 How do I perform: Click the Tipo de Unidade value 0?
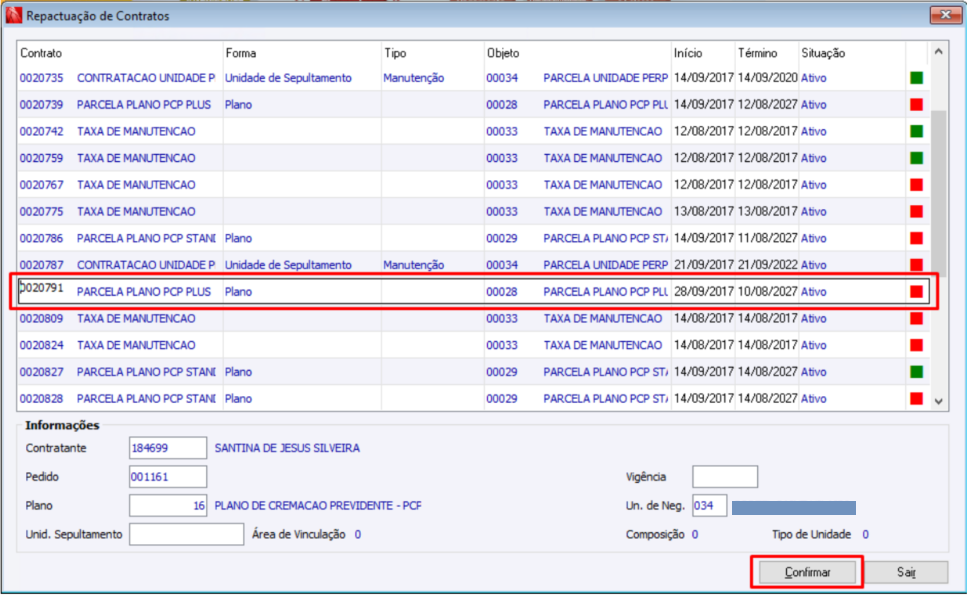coord(865,534)
